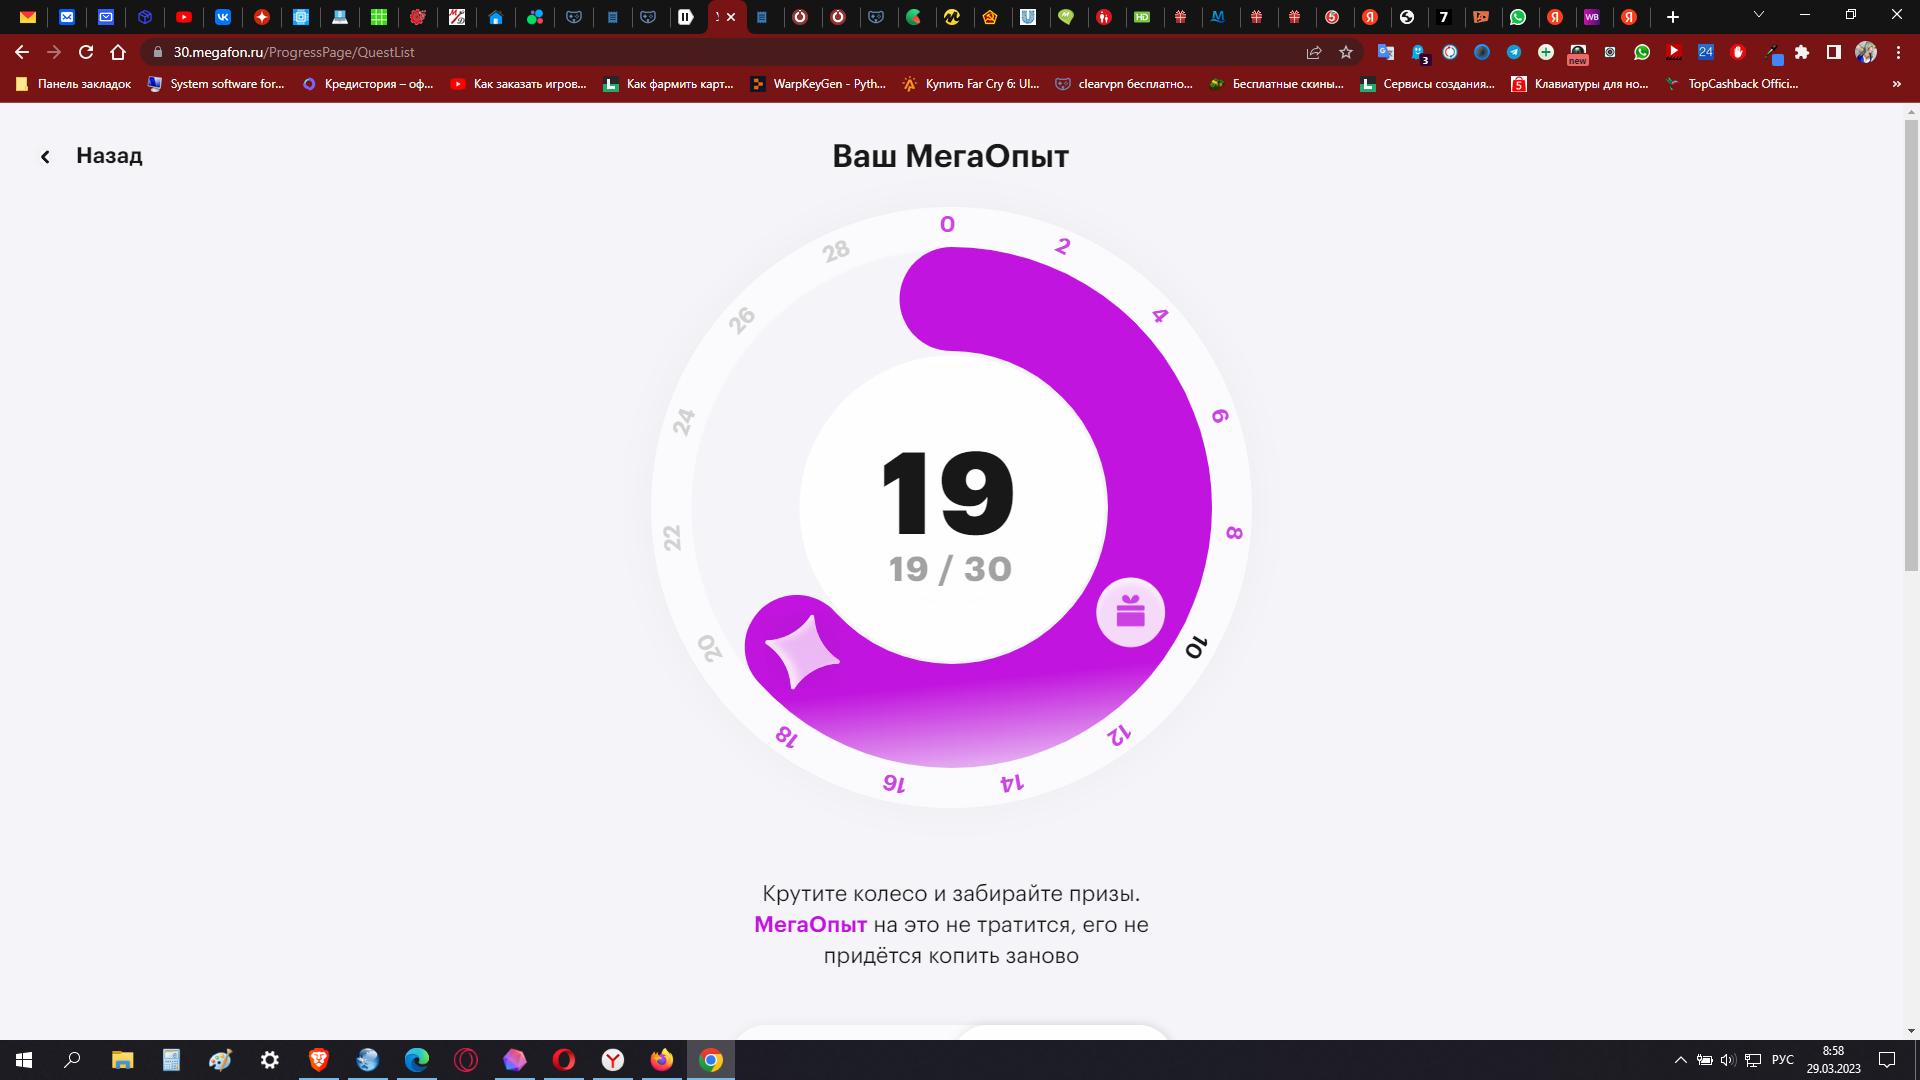Open the WhatsApp extension in the toolbar
The image size is (1920, 1080).
pos(1642,52)
